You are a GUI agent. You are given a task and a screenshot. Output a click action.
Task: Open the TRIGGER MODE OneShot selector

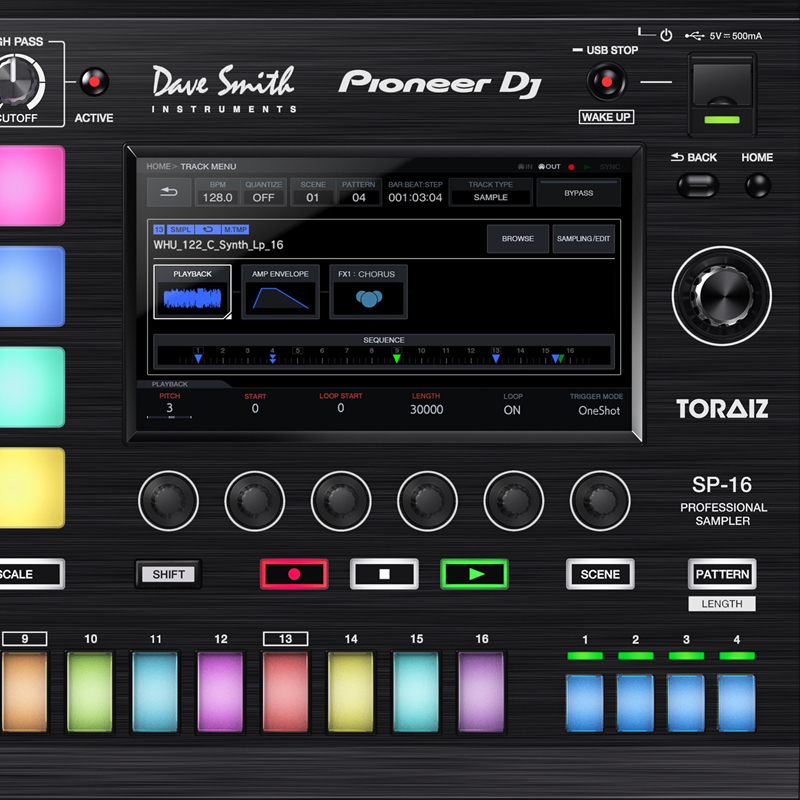pyautogui.click(x=600, y=409)
